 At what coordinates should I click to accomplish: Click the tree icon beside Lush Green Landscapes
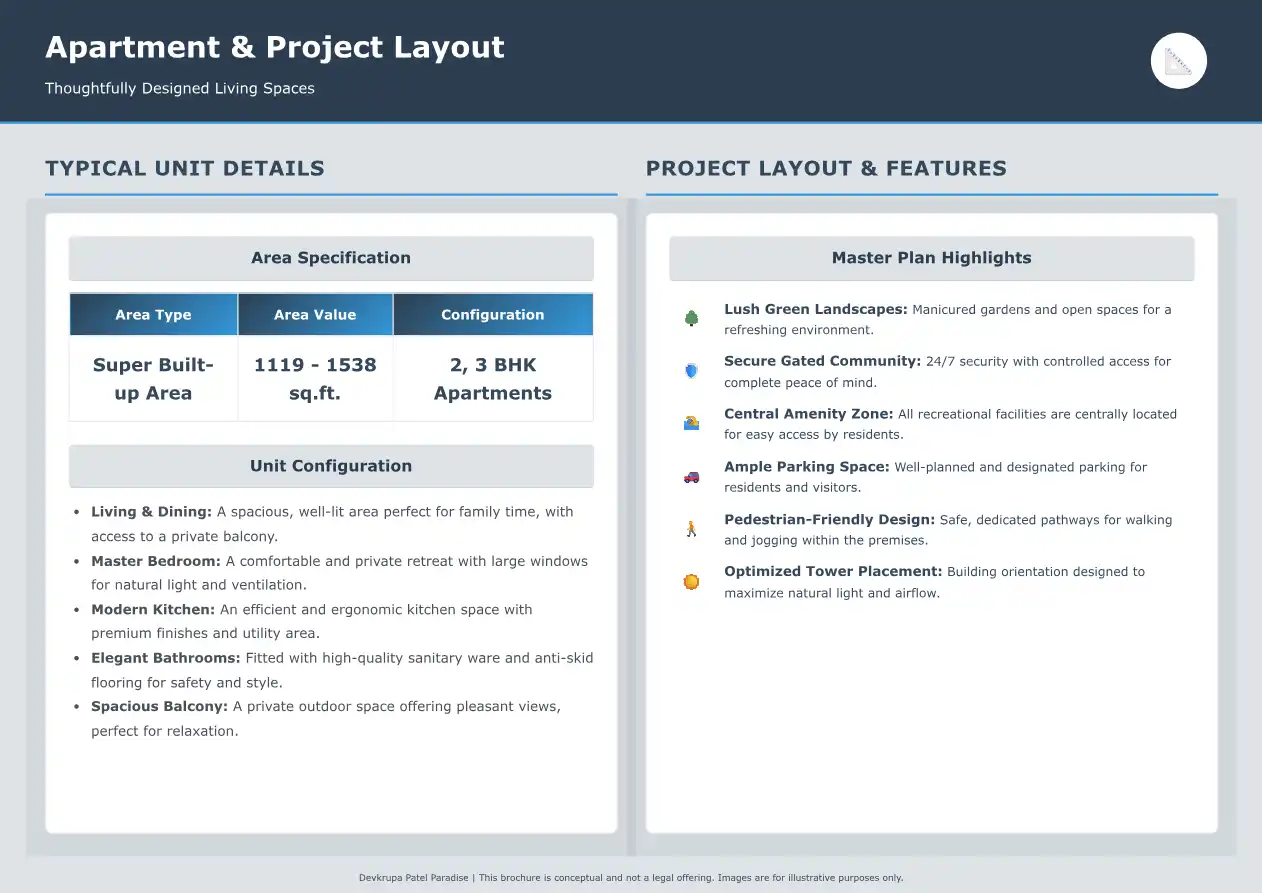[x=691, y=318]
